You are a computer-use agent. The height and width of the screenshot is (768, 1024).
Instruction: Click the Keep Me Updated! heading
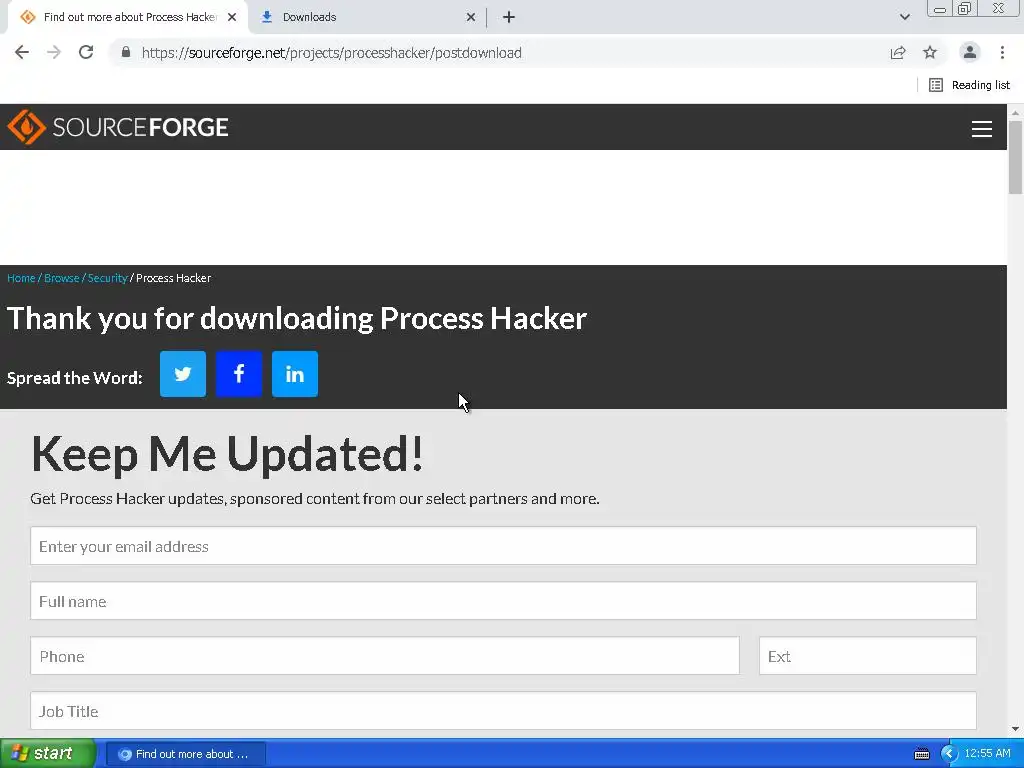point(227,454)
